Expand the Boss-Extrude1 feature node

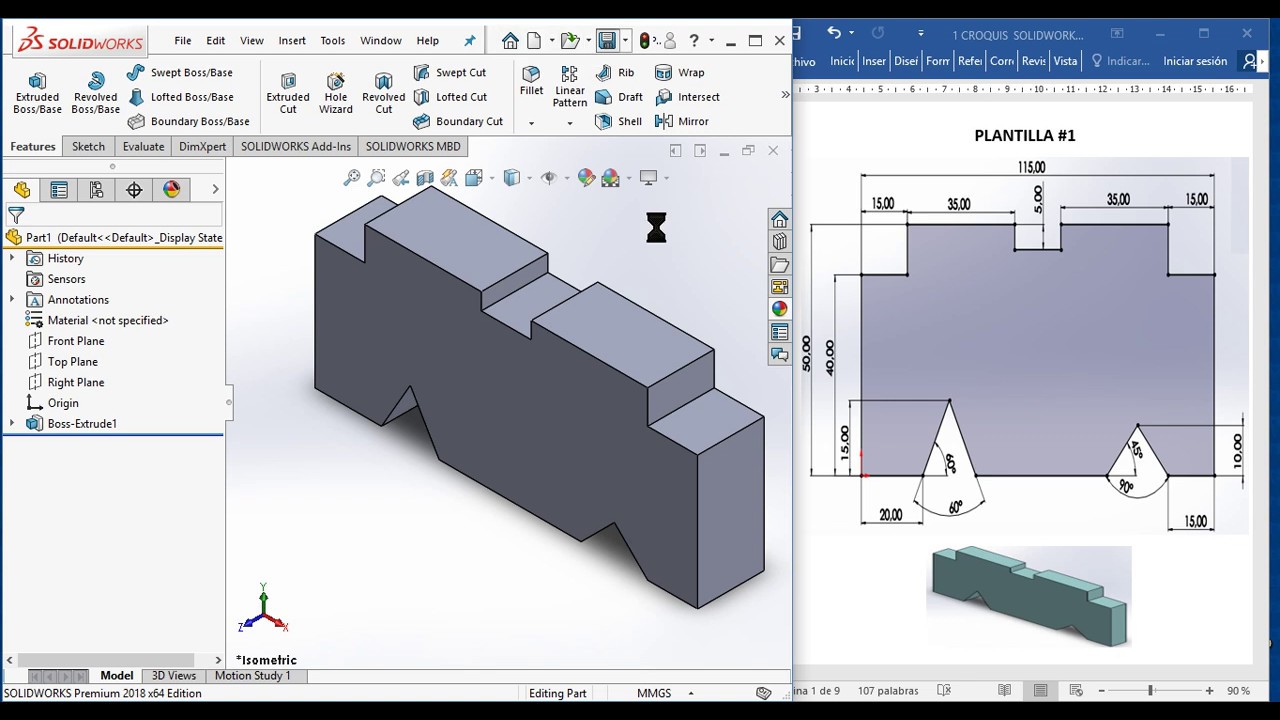12,423
